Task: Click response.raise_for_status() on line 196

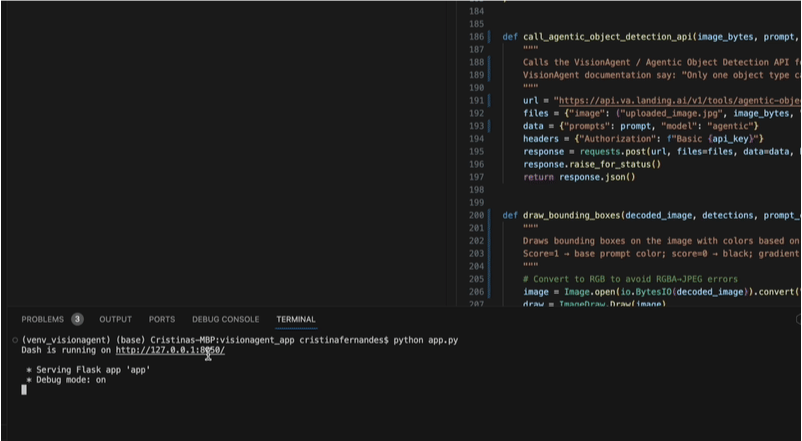Action: pyautogui.click(x=592, y=164)
